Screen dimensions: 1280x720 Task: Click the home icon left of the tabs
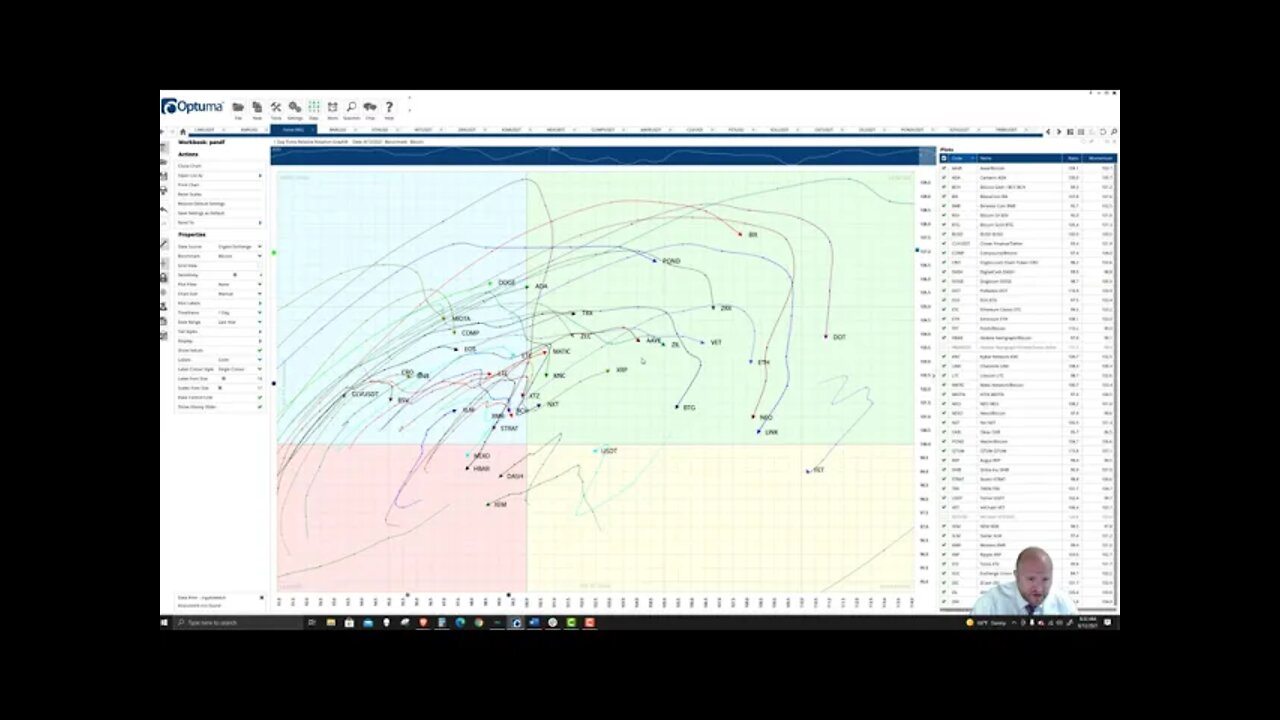pyautogui.click(x=183, y=131)
